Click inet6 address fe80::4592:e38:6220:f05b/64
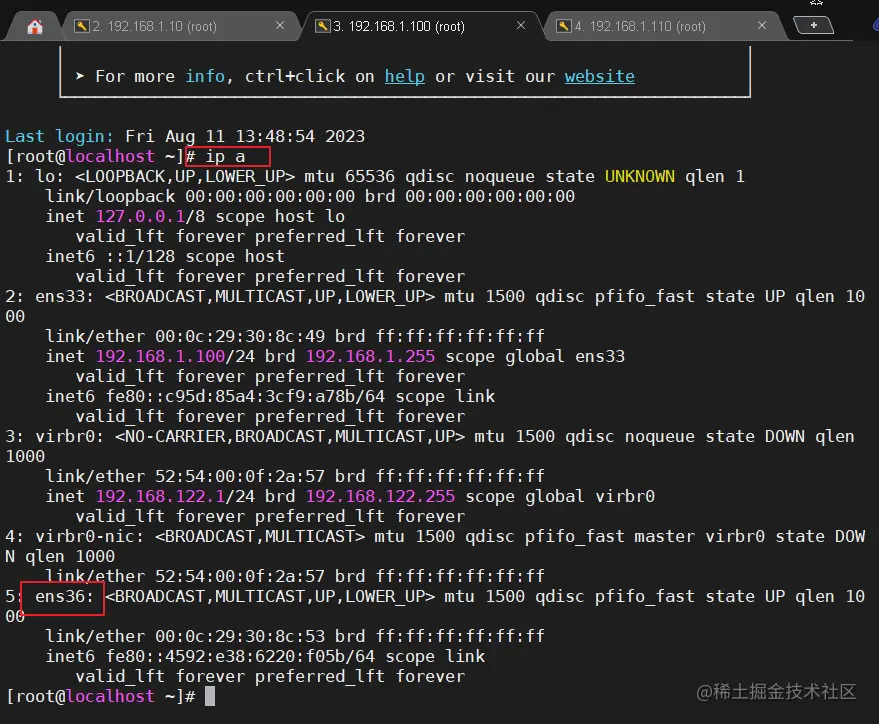Image resolution: width=879 pixels, height=724 pixels. tap(240, 656)
